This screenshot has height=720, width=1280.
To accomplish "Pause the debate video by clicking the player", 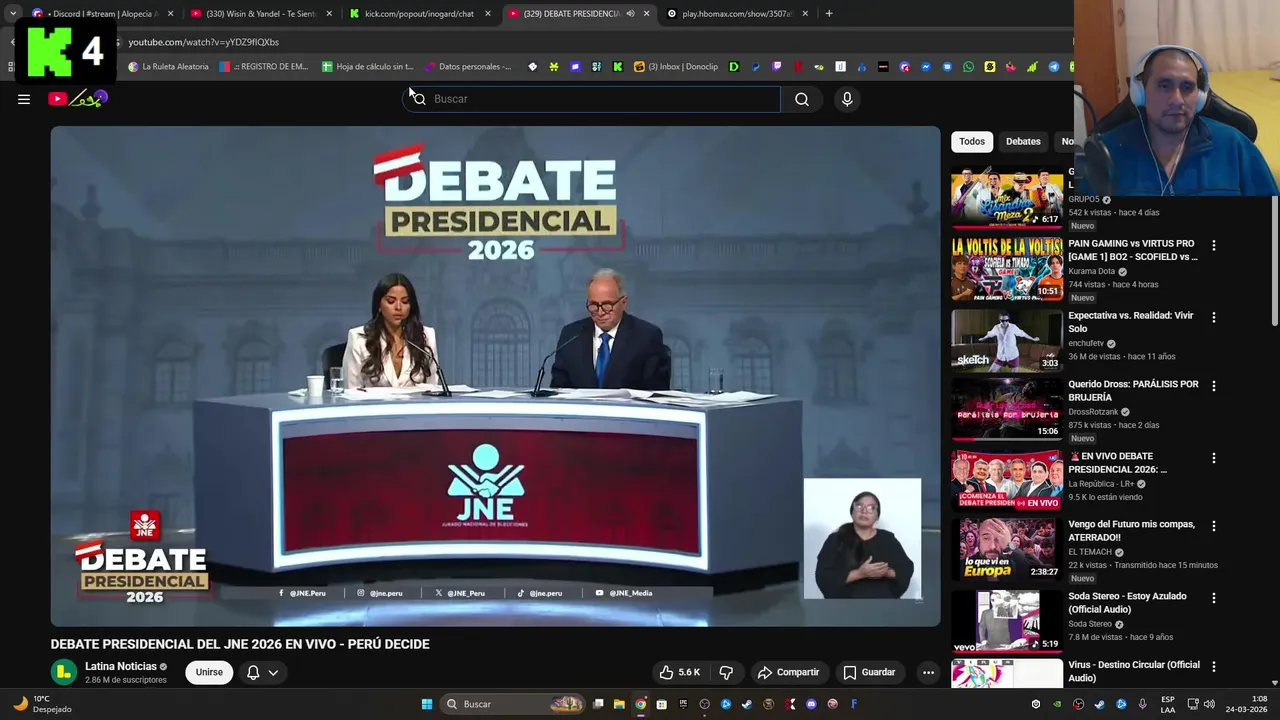I will (x=495, y=376).
